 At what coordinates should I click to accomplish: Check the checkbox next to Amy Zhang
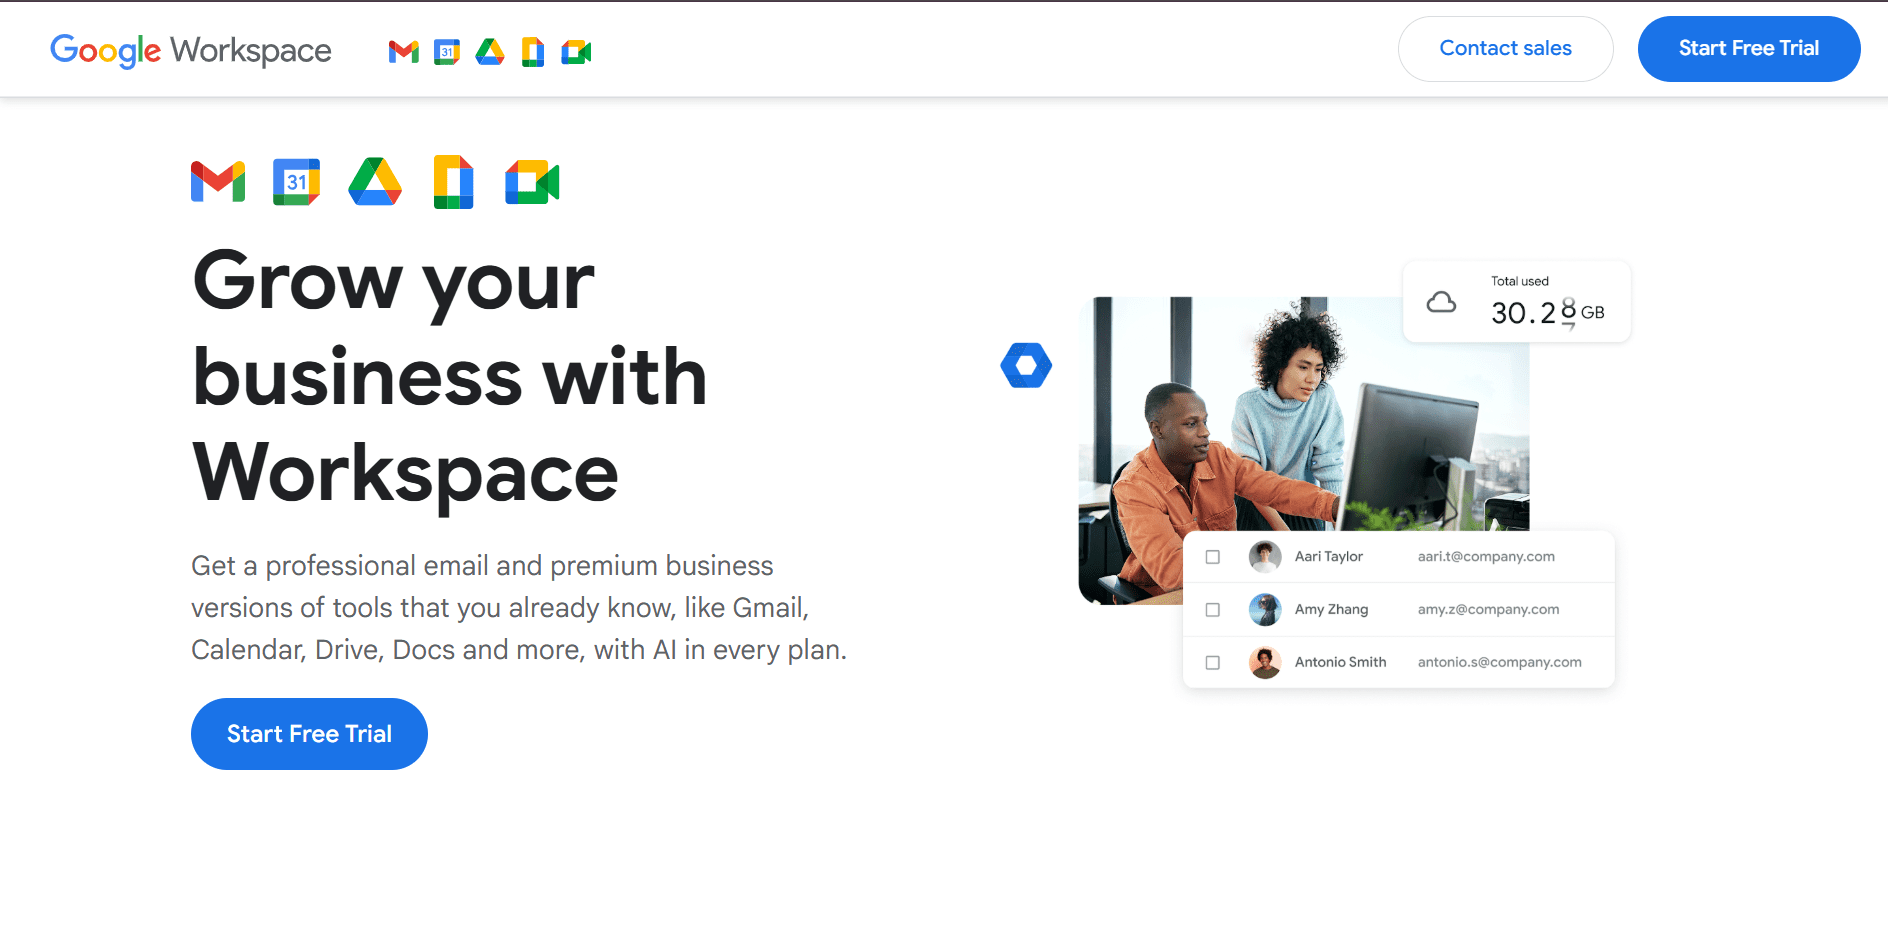[x=1213, y=609]
